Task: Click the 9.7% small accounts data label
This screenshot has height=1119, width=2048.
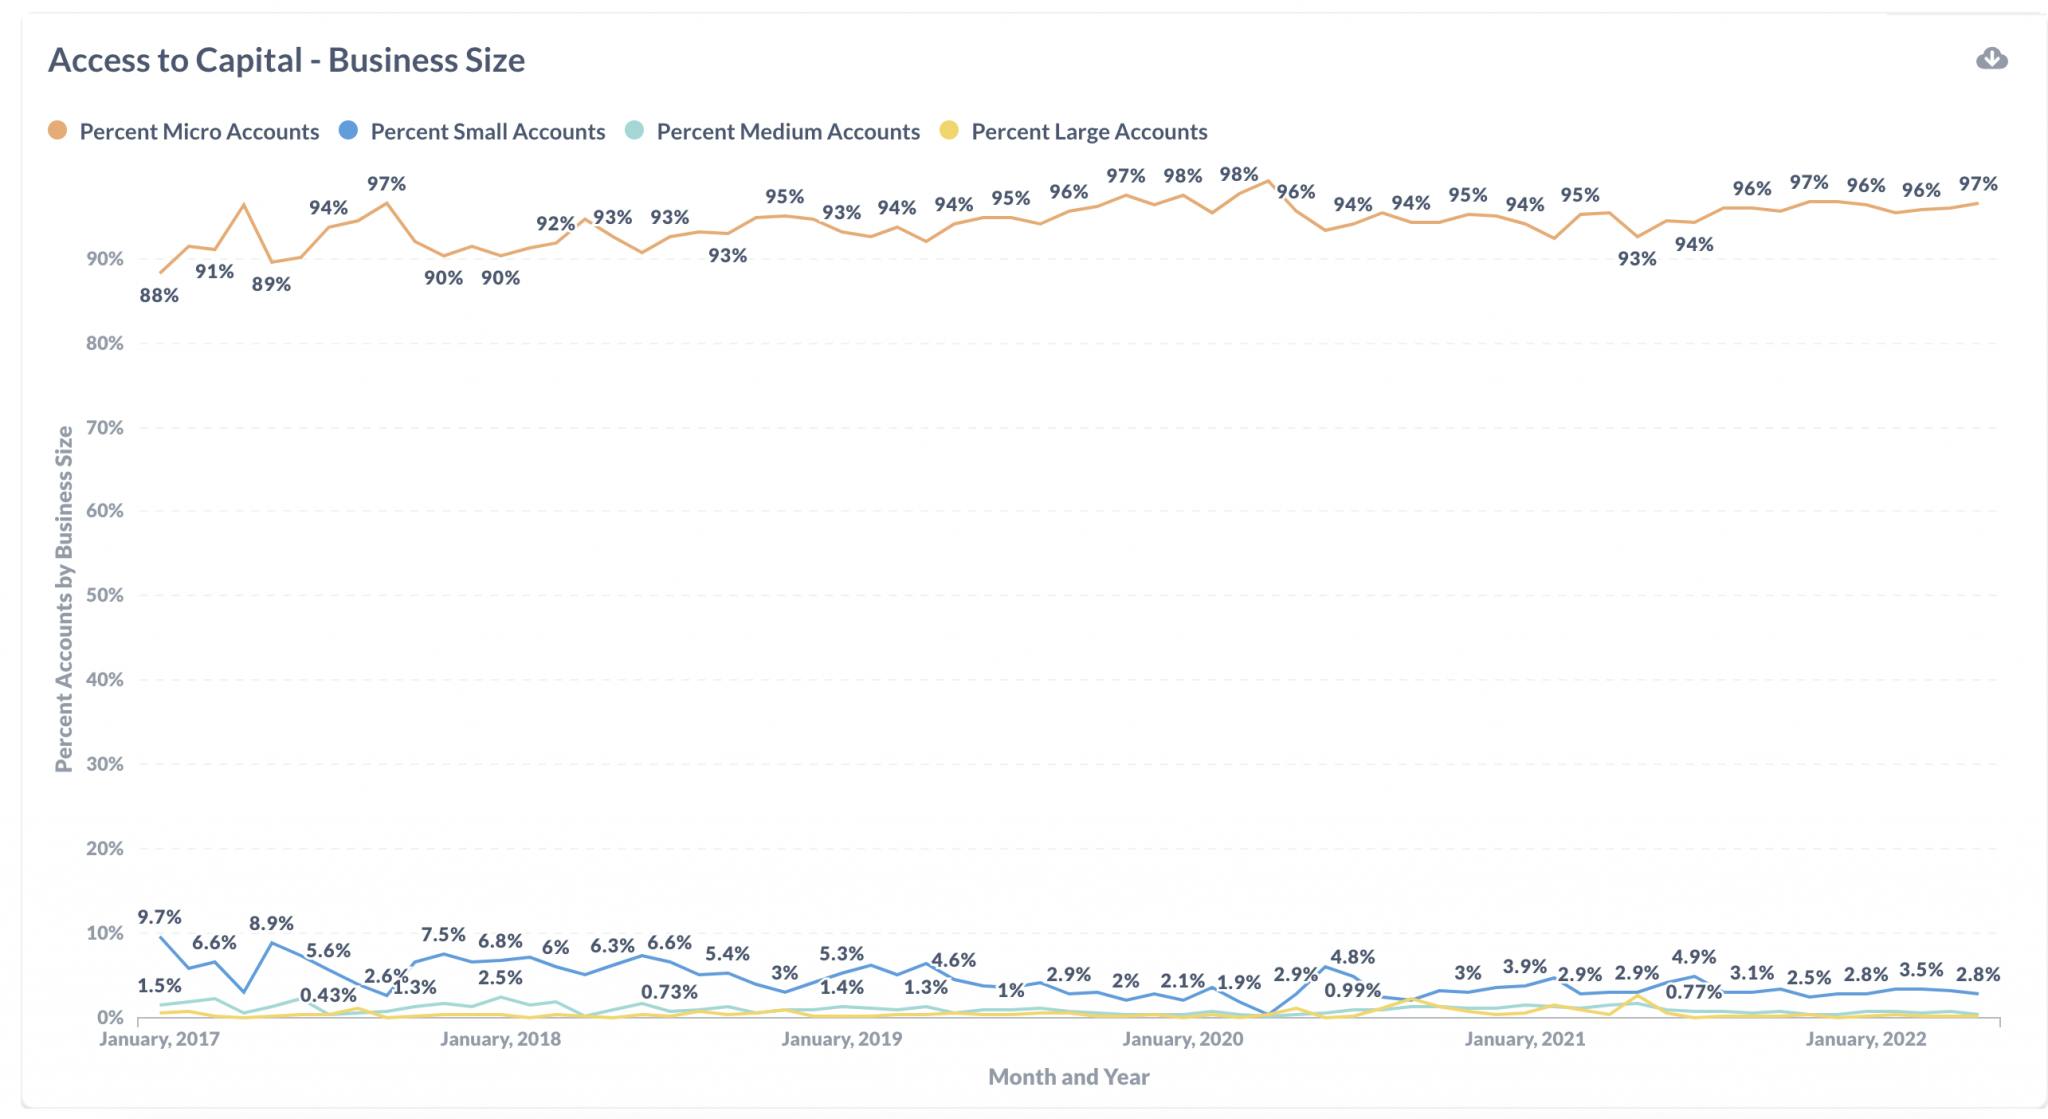Action: pyautogui.click(x=160, y=917)
